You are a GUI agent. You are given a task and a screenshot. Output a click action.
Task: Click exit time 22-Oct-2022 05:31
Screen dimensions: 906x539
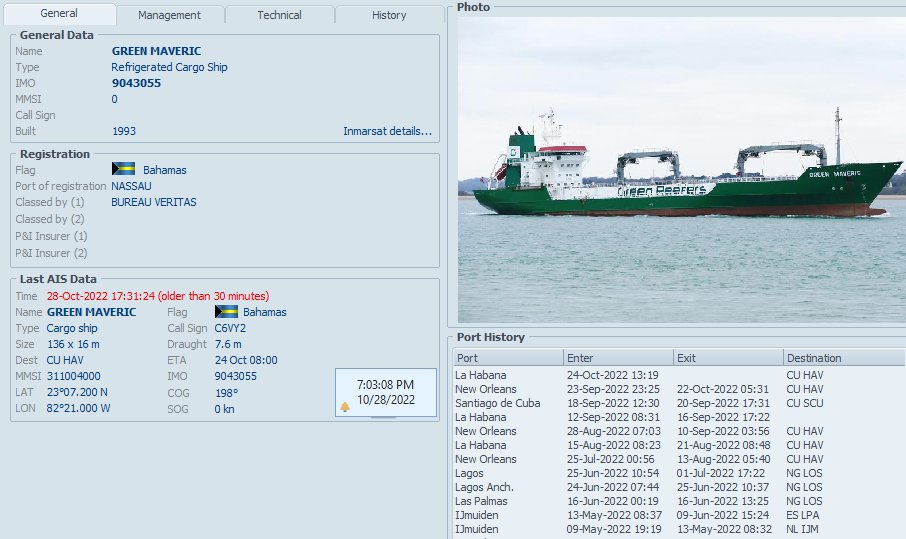coord(723,389)
